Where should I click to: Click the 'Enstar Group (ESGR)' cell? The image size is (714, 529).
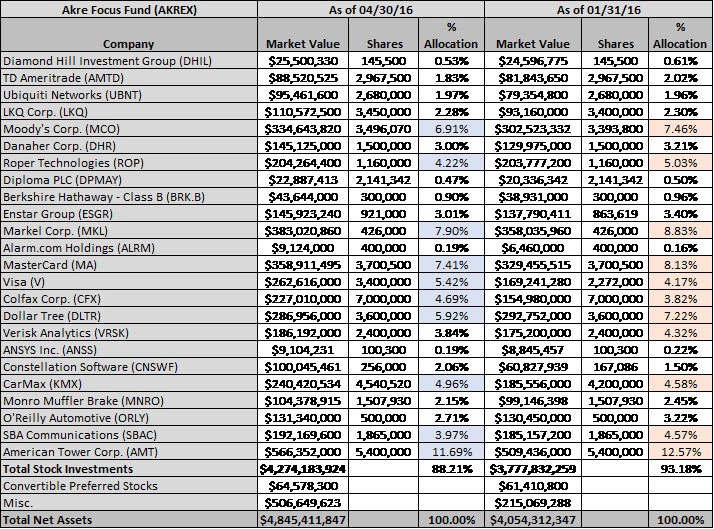click(129, 214)
